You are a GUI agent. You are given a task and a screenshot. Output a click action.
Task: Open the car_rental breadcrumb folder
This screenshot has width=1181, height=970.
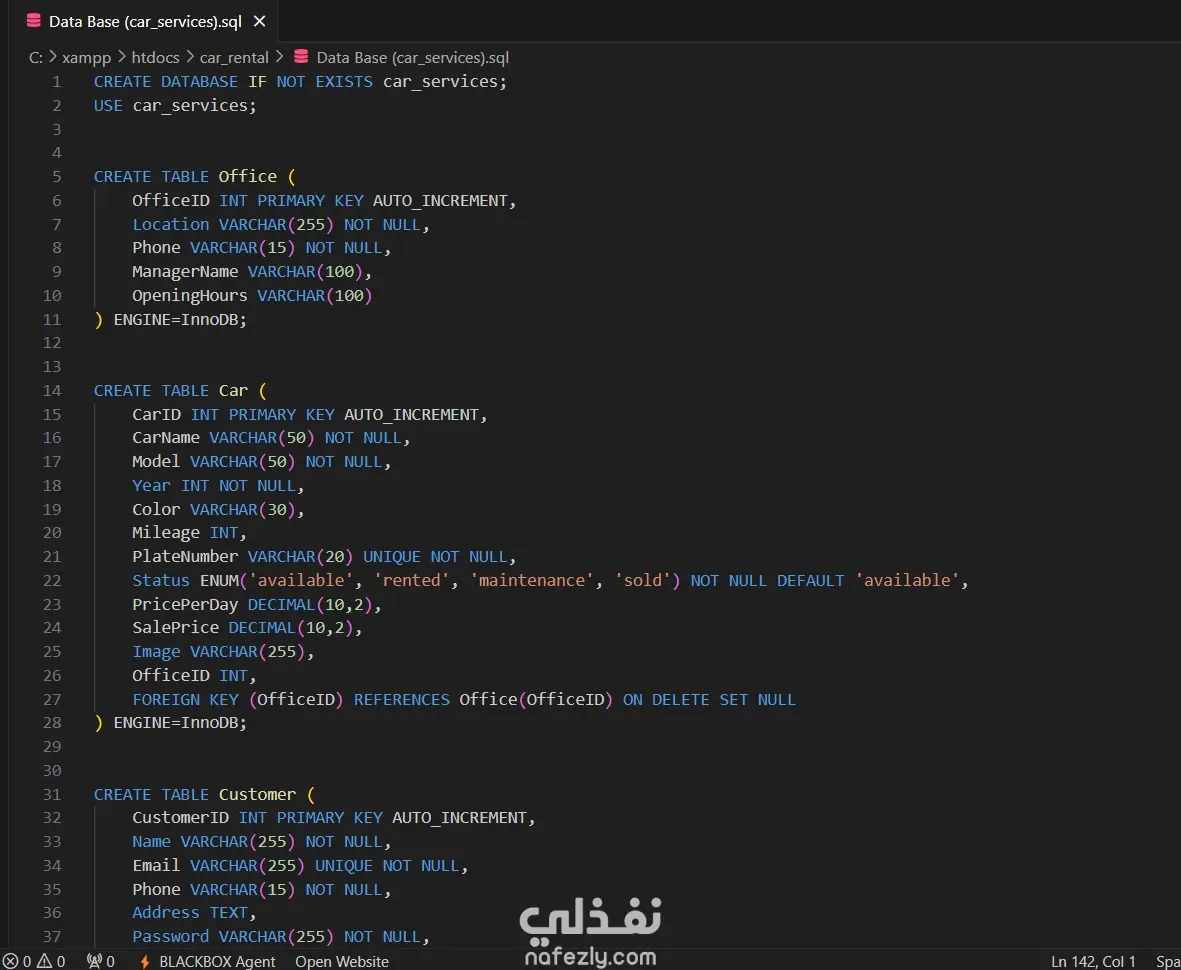pos(233,57)
